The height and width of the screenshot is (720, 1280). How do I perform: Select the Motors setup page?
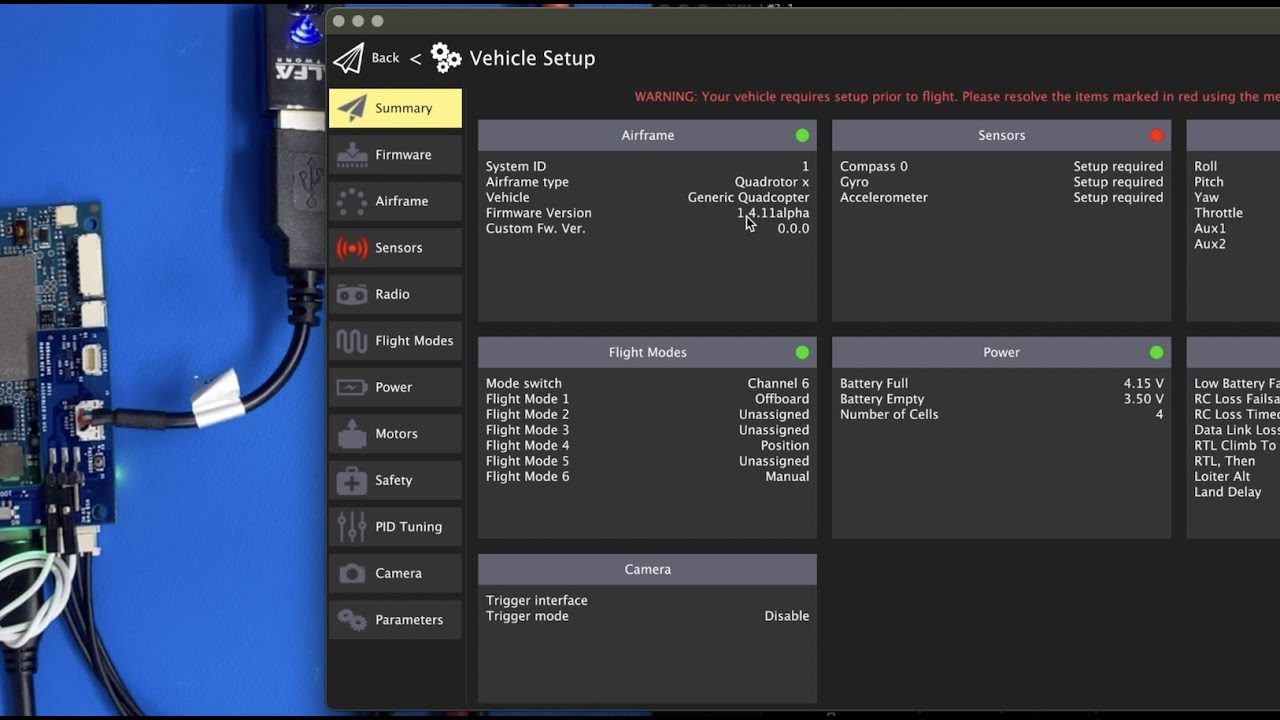[395, 434]
